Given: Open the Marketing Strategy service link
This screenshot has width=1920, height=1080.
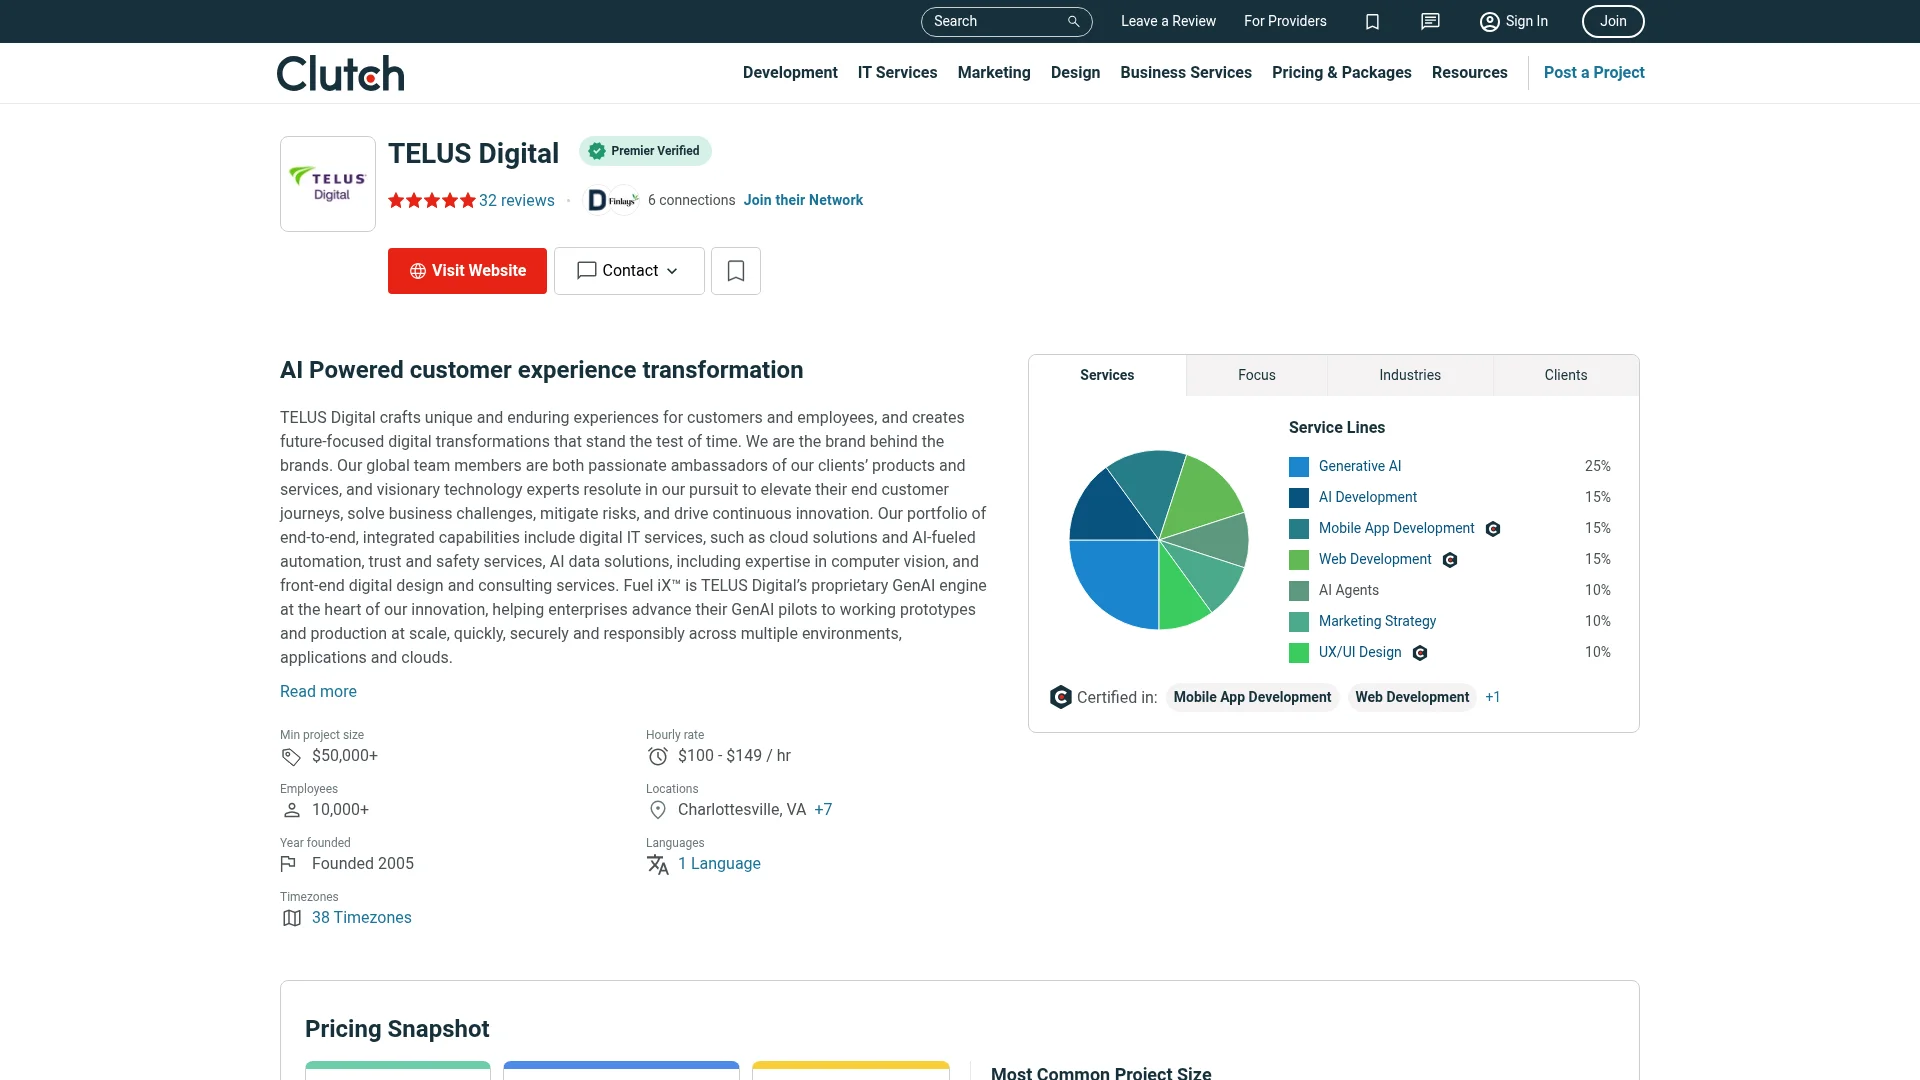Looking at the screenshot, I should pyautogui.click(x=1377, y=622).
